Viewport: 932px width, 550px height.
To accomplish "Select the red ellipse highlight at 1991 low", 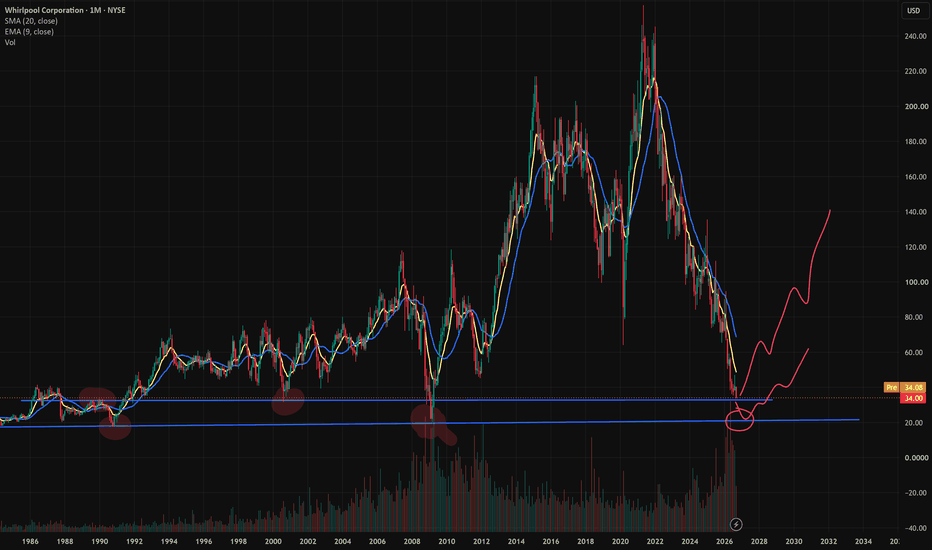I will click(x=115, y=427).
